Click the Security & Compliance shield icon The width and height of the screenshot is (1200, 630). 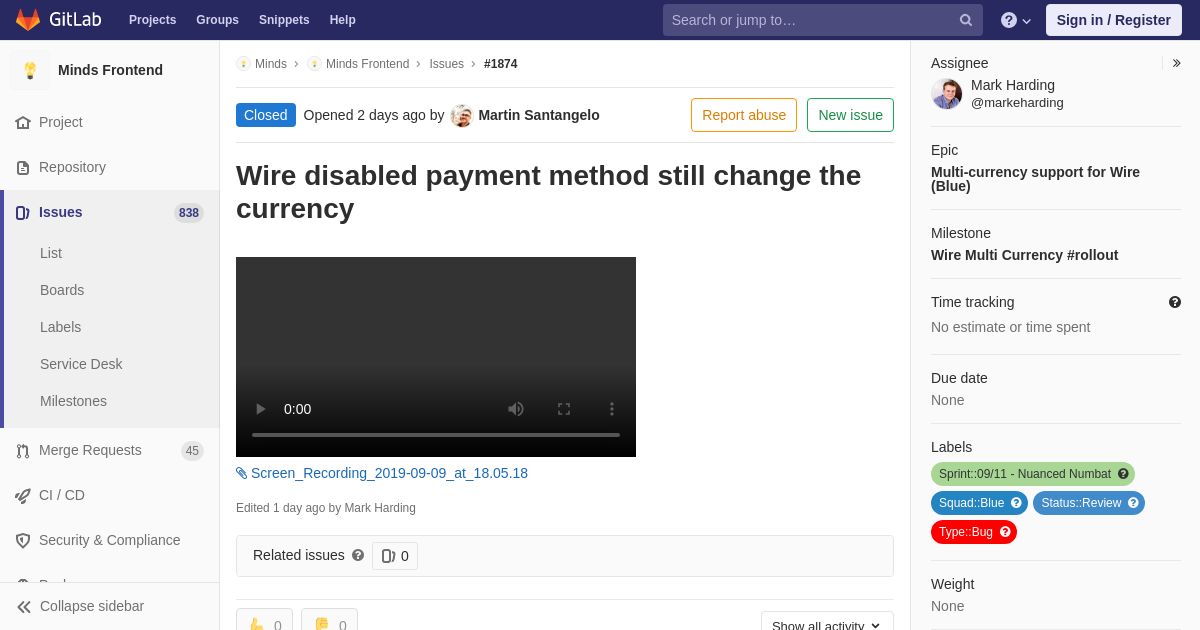23,540
